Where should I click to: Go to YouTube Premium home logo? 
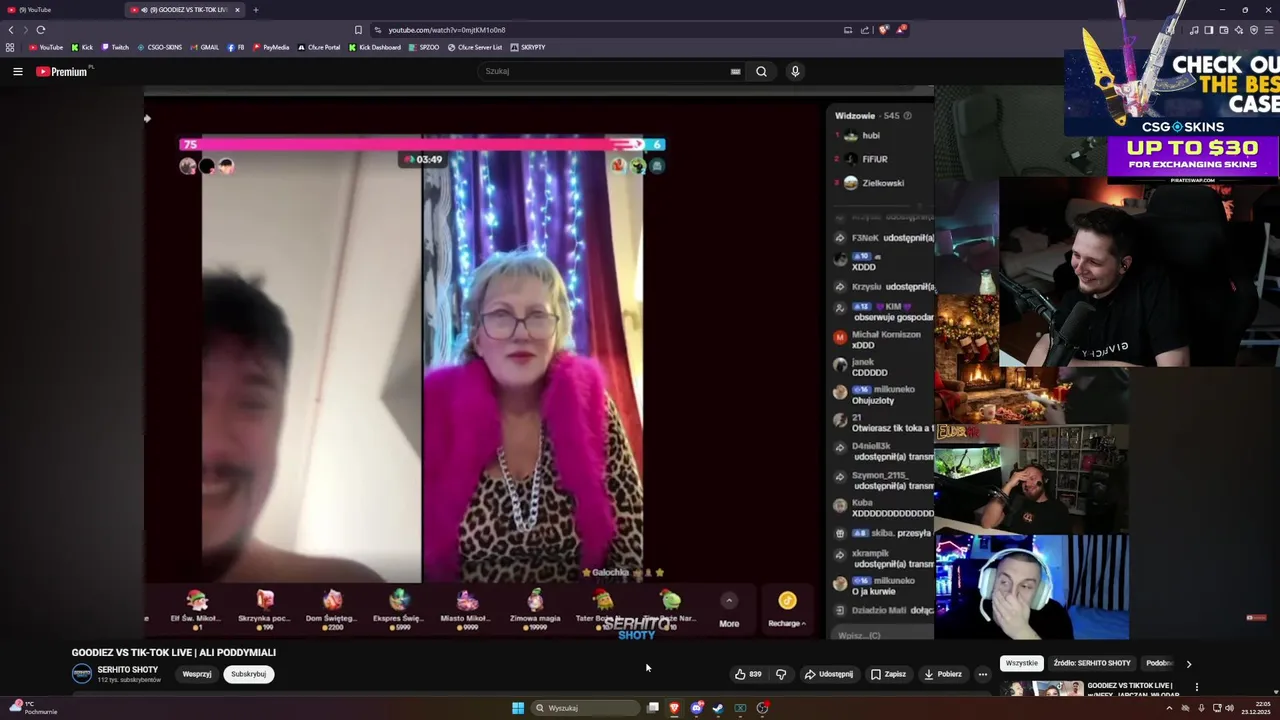click(62, 71)
